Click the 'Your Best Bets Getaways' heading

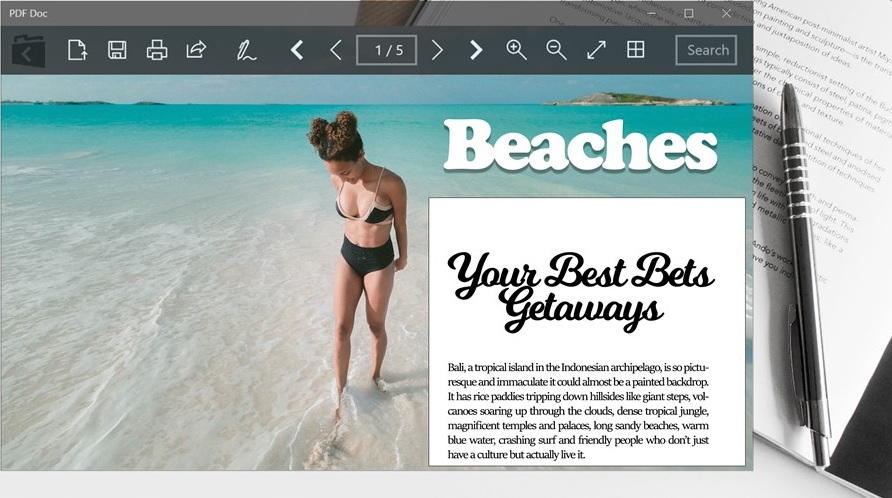[x=580, y=290]
